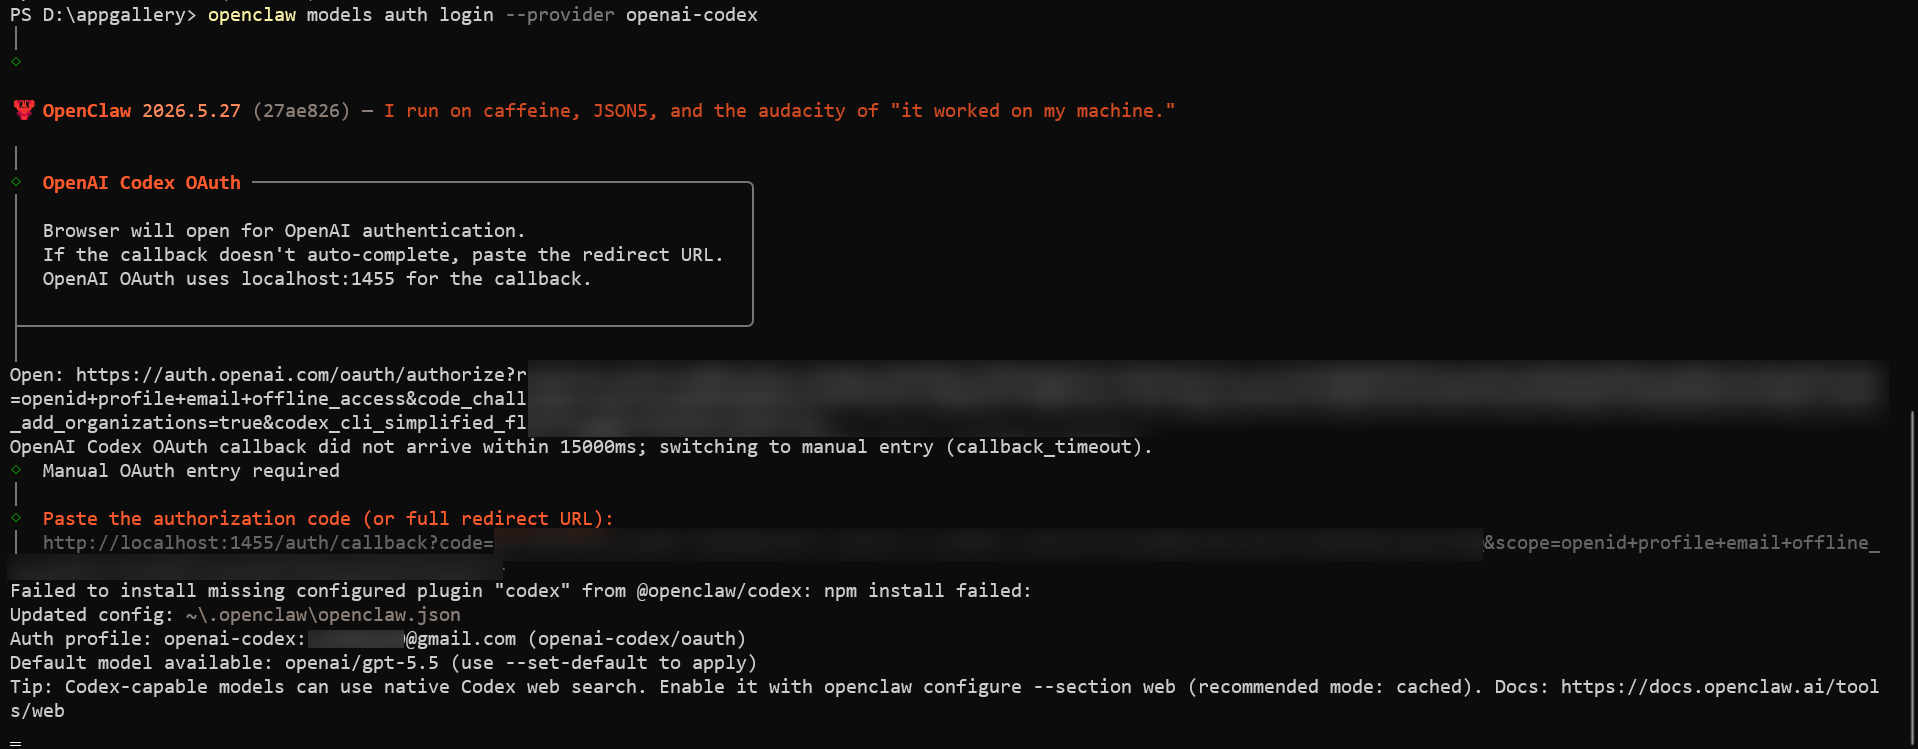Click the ~\.openclaw\openclaw.json config path
Image resolution: width=1918 pixels, height=749 pixels.
(x=323, y=615)
